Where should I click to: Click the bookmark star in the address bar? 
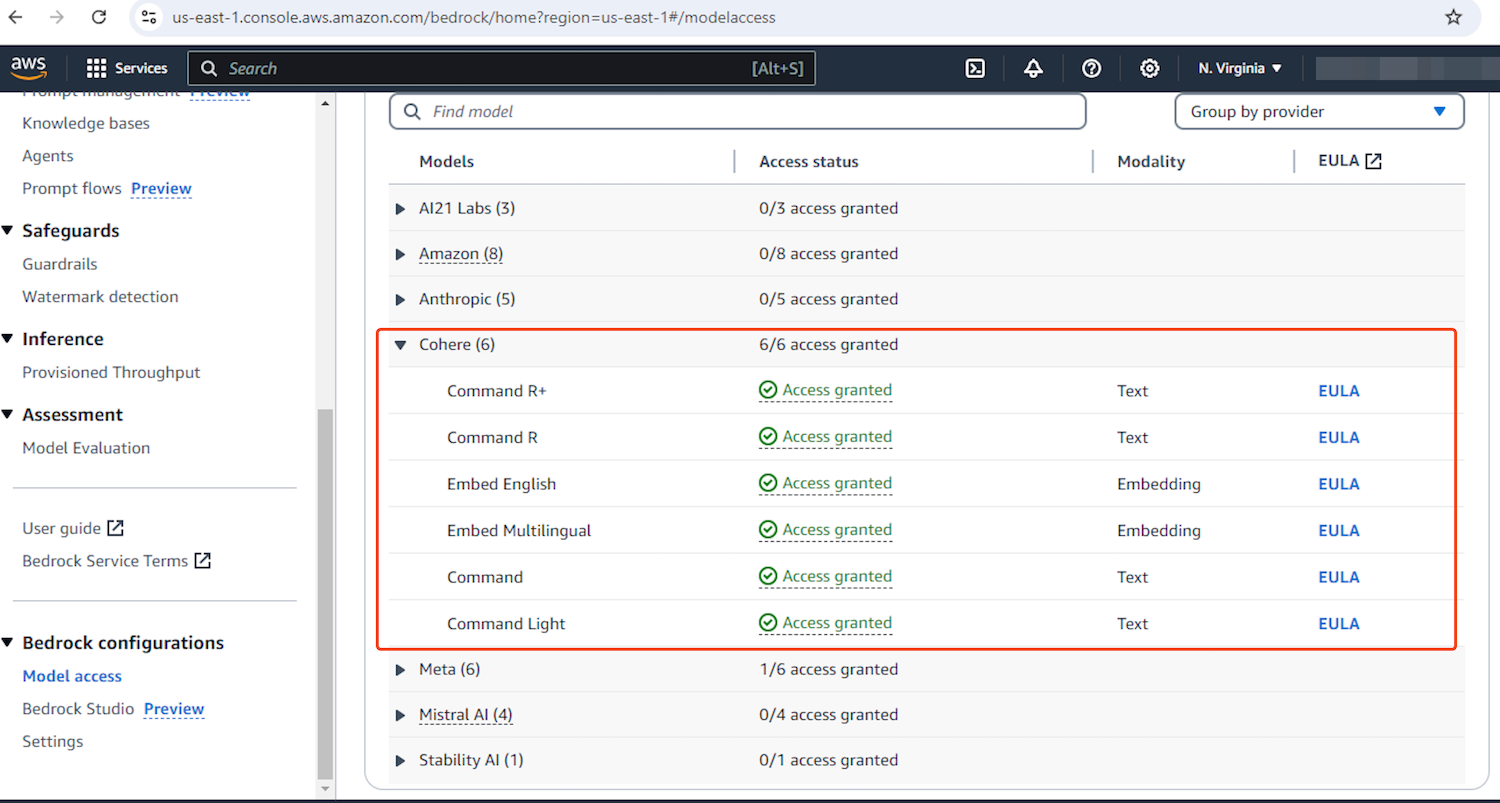[1454, 16]
